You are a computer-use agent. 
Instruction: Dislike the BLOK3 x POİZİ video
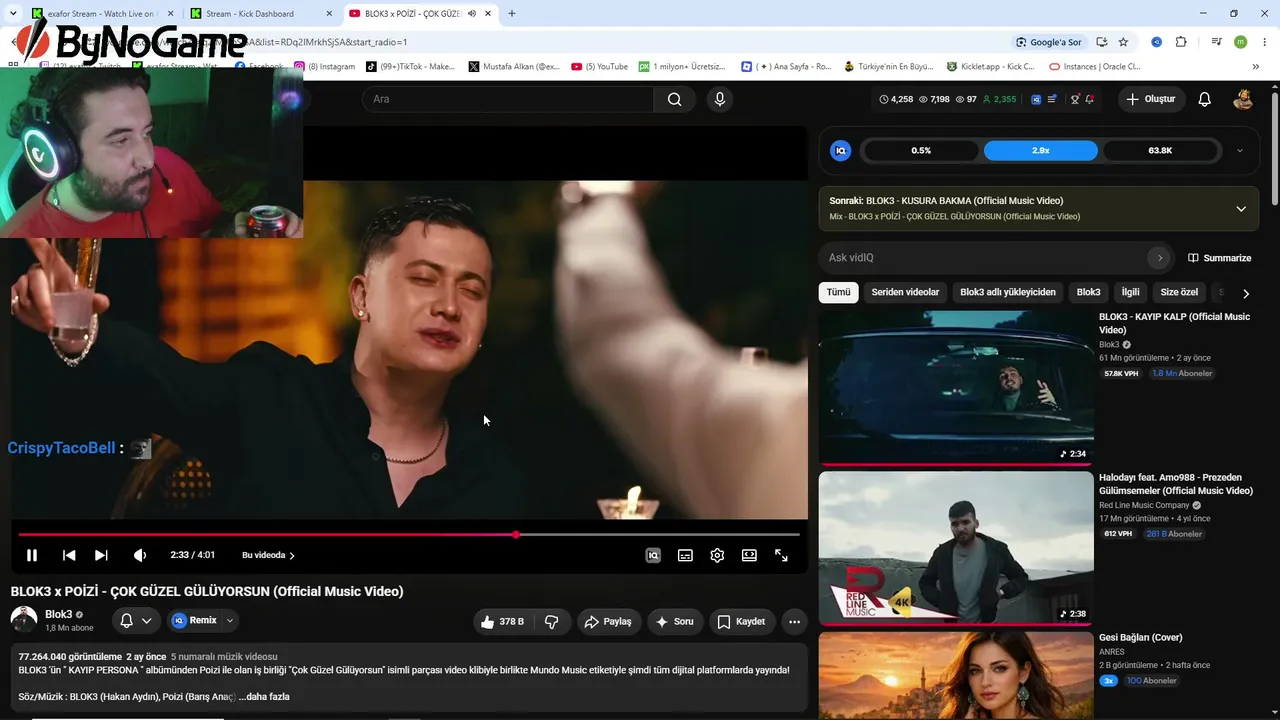click(x=552, y=621)
